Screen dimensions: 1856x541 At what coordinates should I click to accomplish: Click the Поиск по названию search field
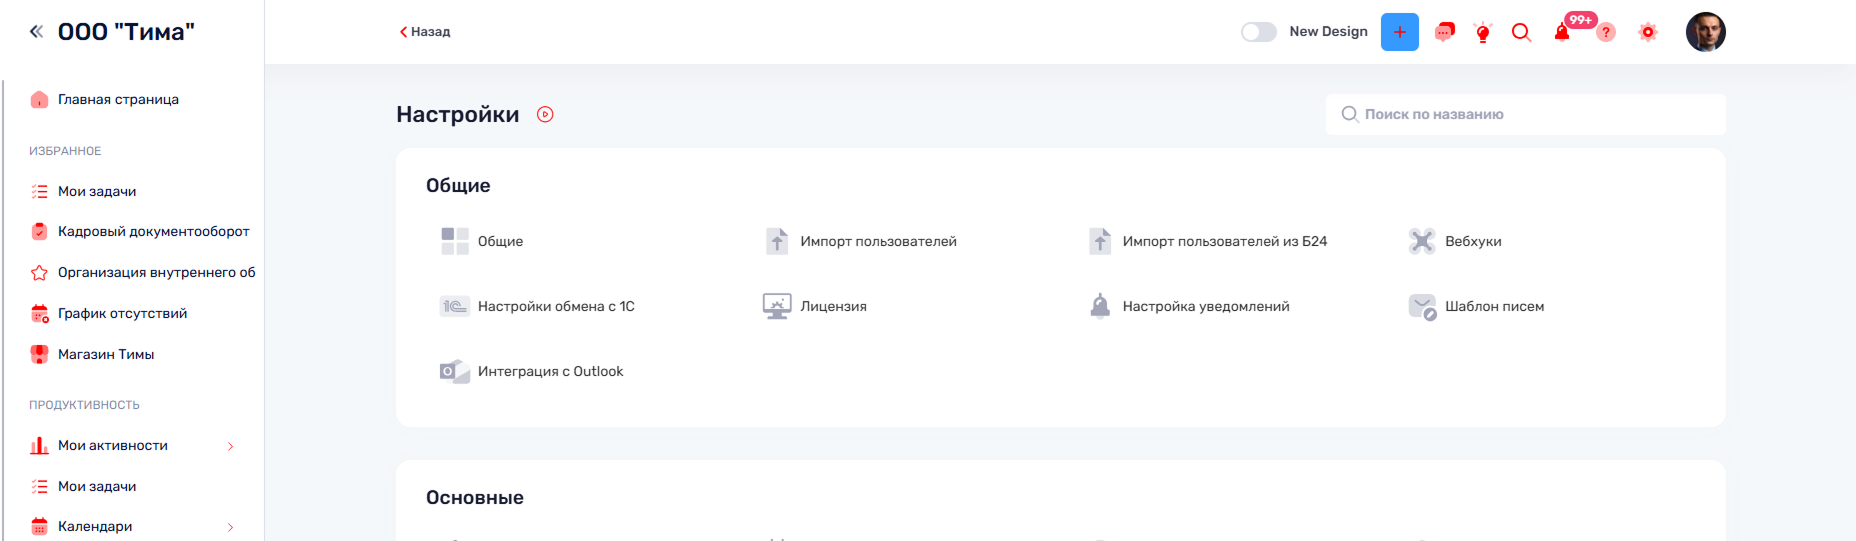[x=1525, y=114]
